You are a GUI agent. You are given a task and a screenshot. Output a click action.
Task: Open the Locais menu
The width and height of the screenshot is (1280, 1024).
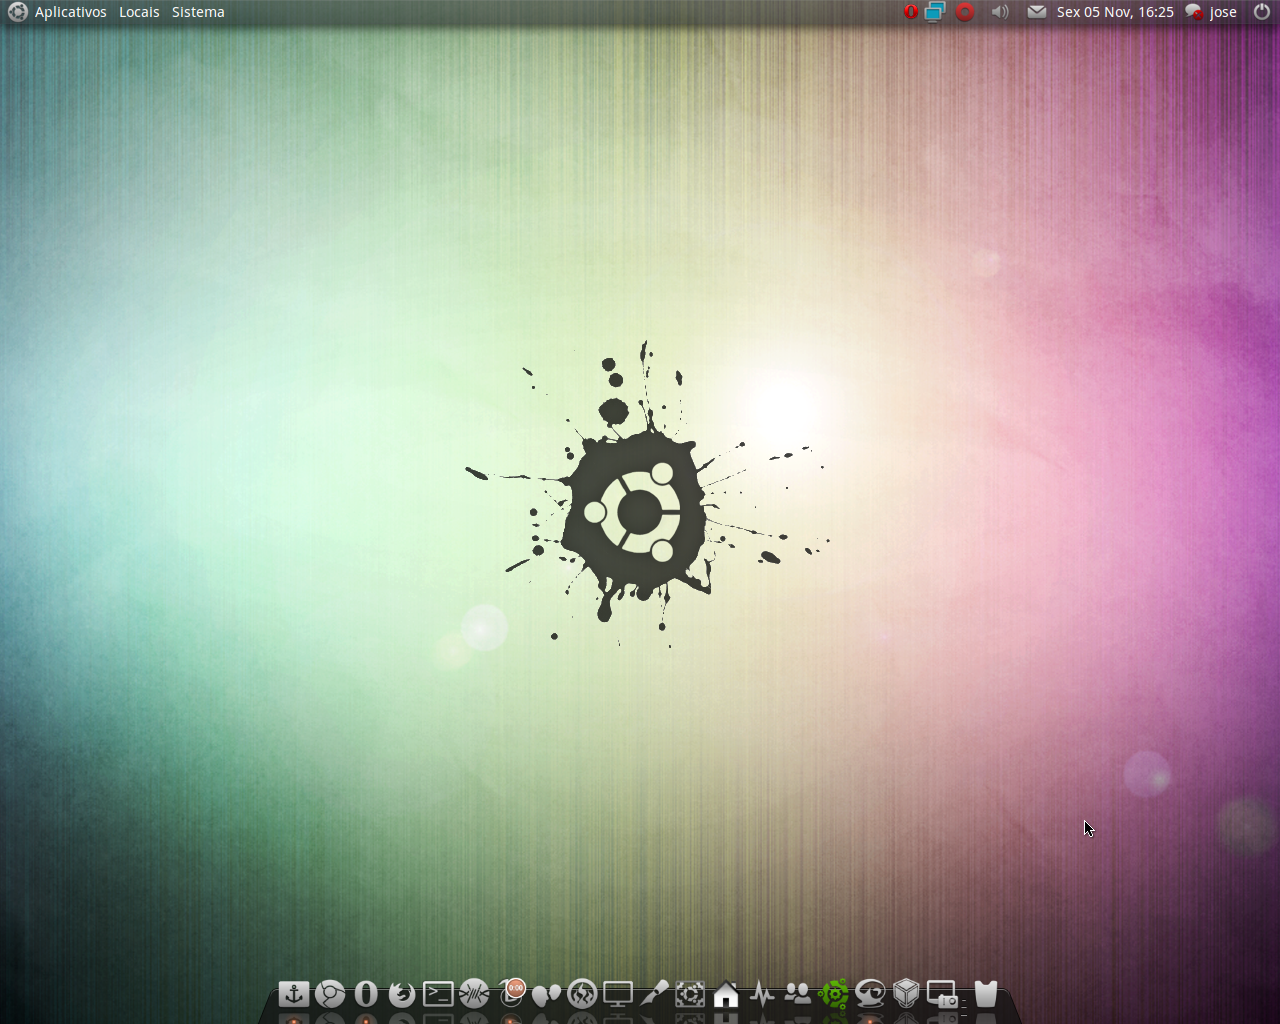point(139,12)
